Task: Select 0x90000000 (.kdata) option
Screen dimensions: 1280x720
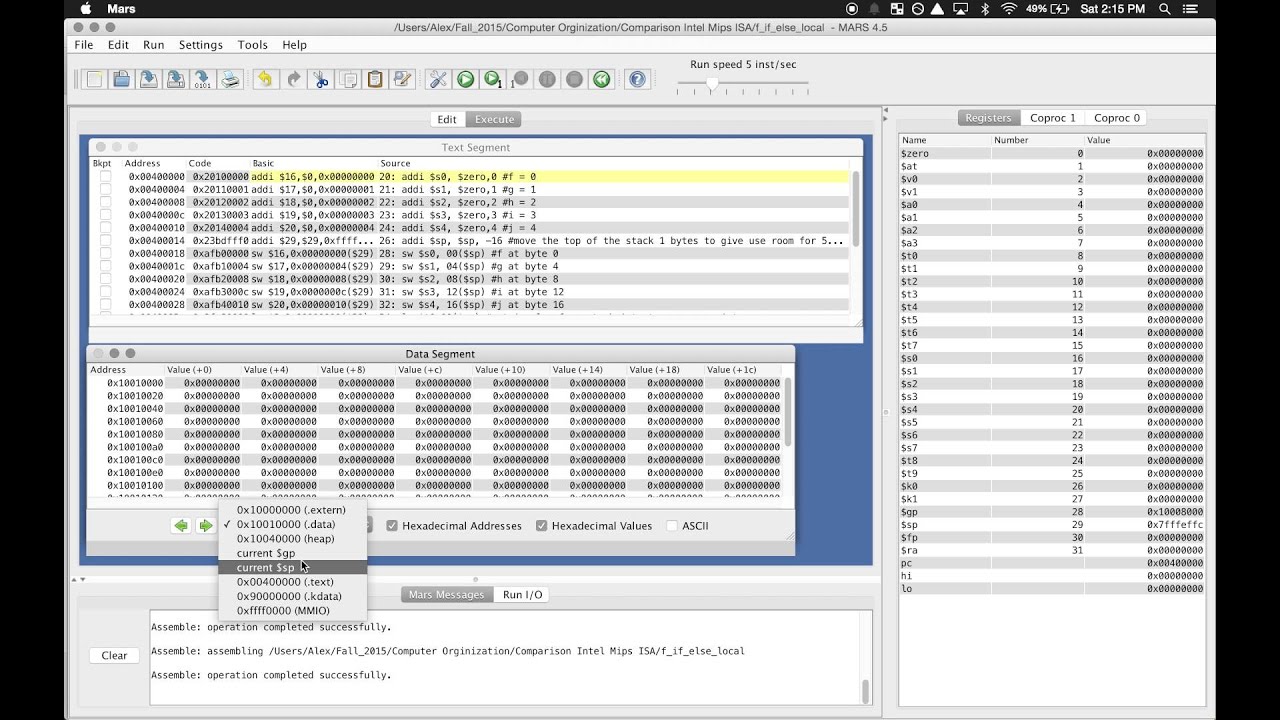Action: click(x=292, y=596)
